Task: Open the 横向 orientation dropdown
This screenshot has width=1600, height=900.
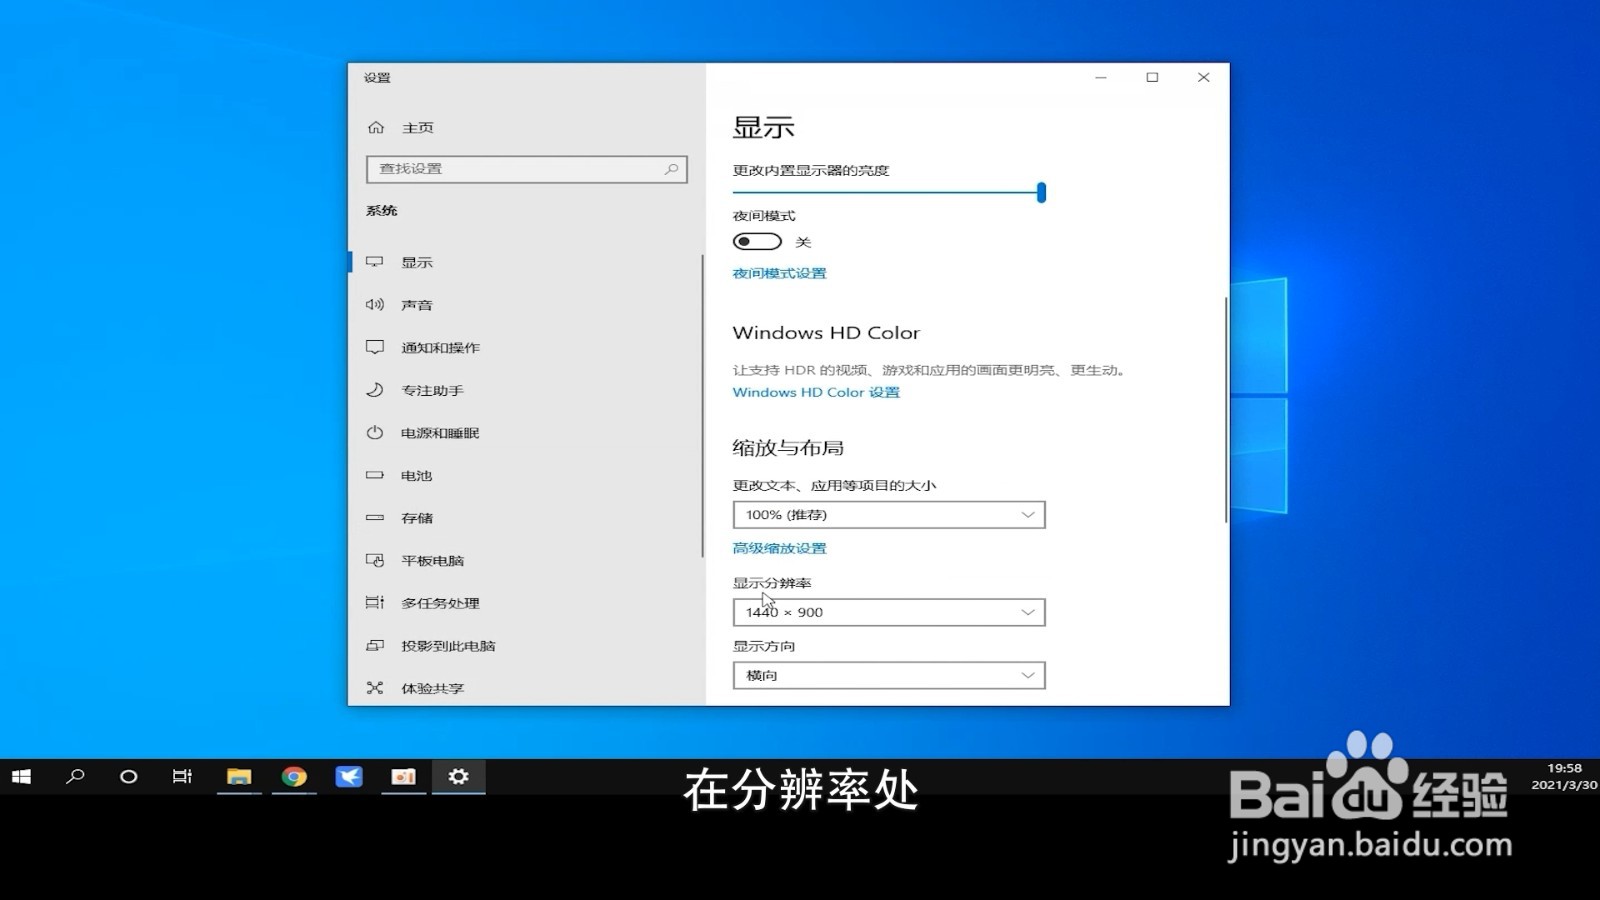Action: [x=889, y=675]
